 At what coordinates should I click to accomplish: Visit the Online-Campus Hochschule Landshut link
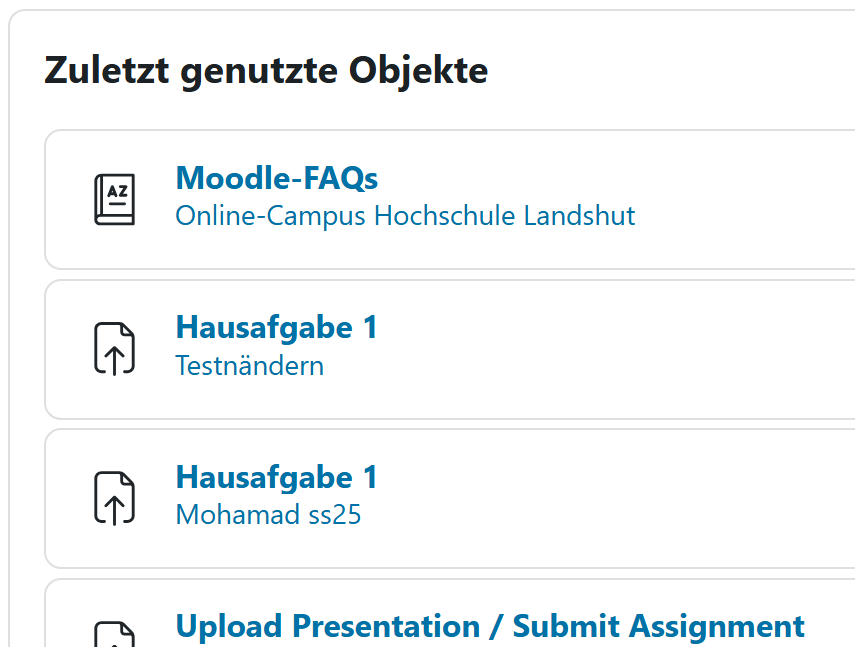click(x=405, y=215)
